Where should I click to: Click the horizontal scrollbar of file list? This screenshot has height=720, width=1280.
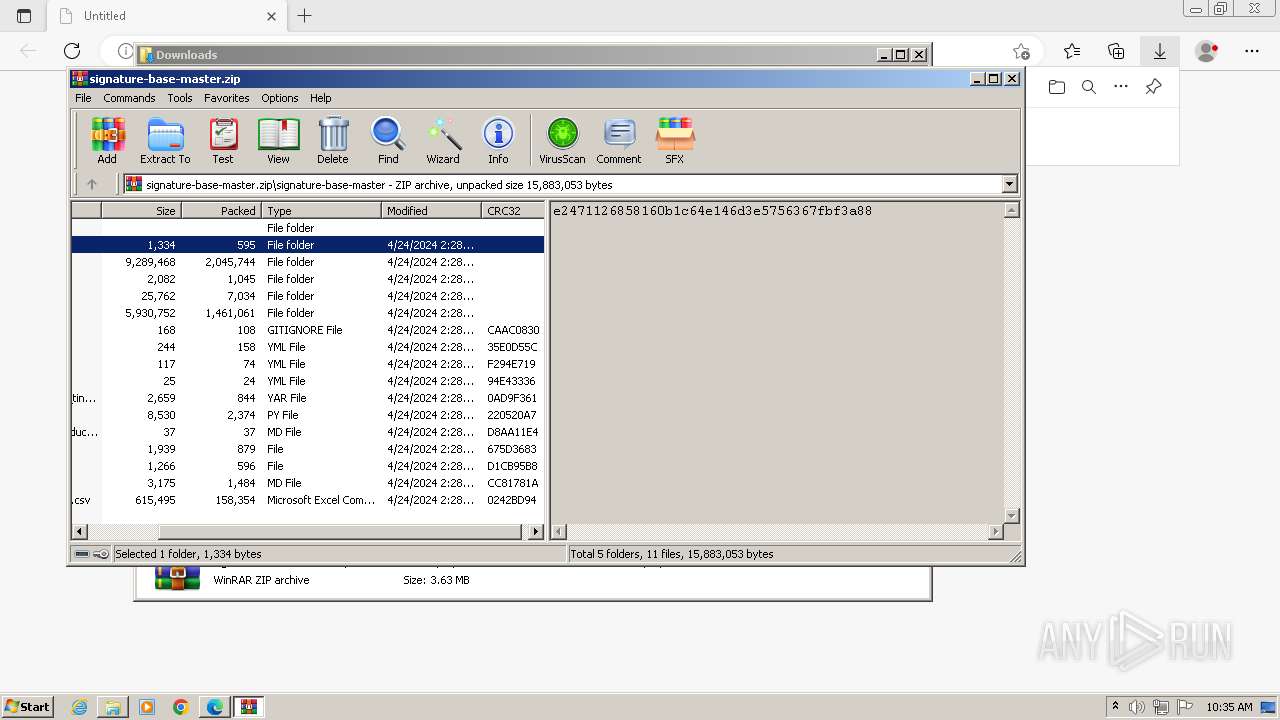(x=340, y=532)
